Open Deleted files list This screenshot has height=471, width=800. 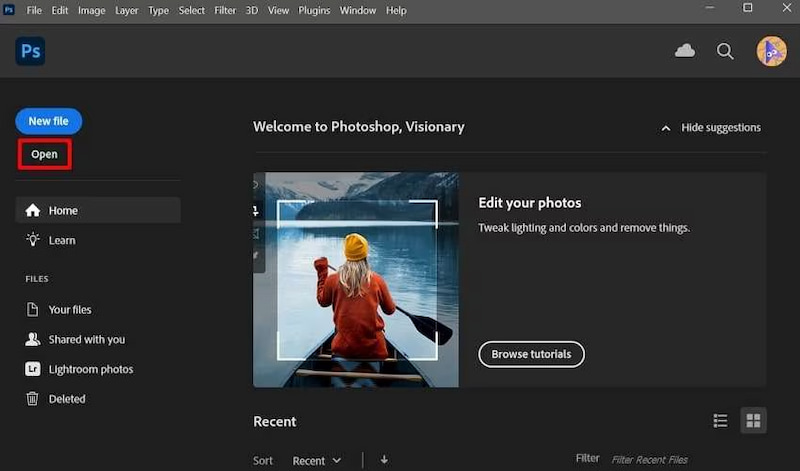pos(67,399)
